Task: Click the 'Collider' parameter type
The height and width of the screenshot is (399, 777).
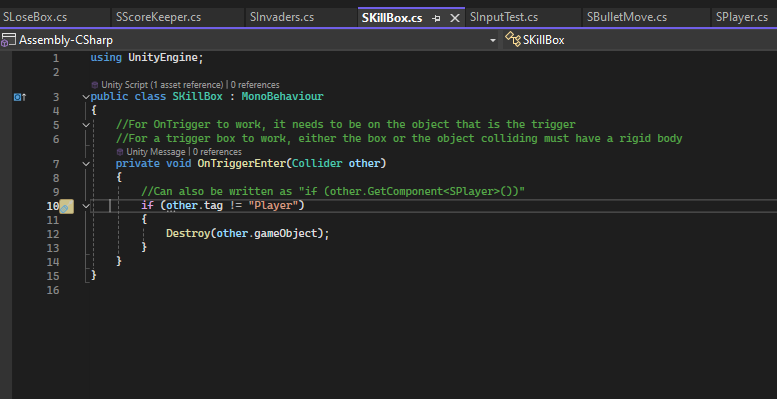Action: [317, 163]
